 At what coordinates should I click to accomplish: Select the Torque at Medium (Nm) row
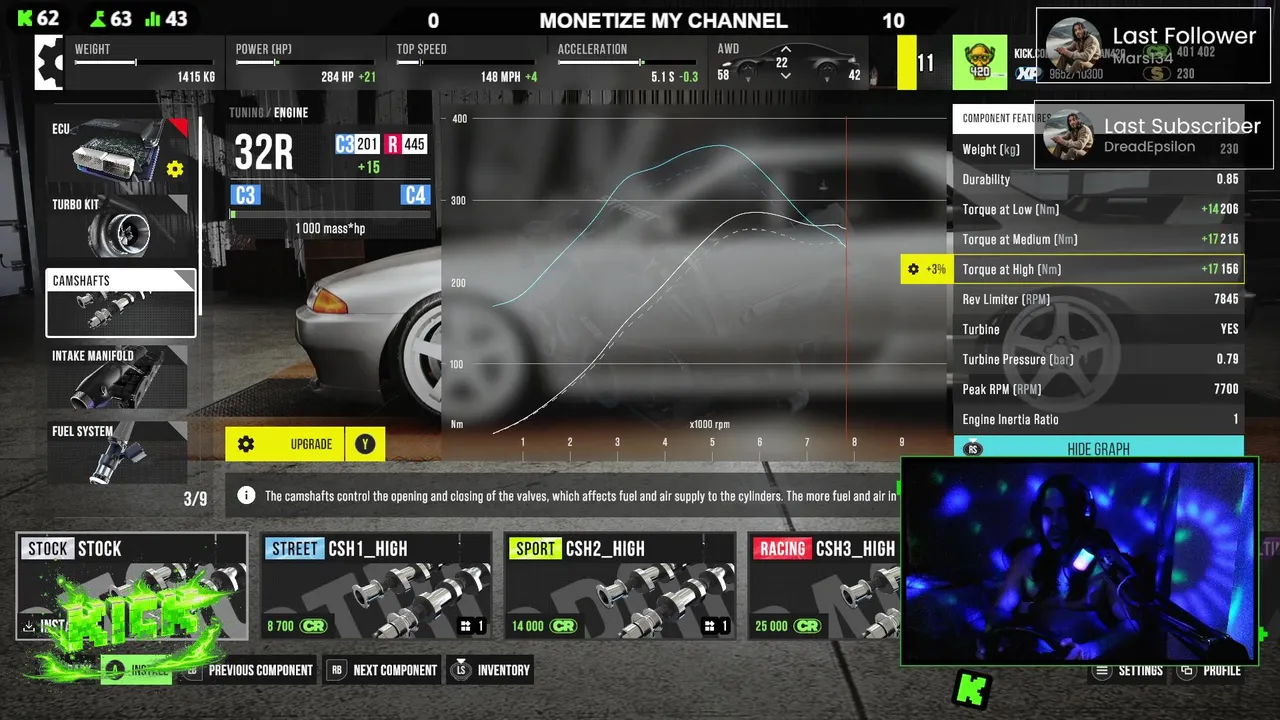[1099, 239]
